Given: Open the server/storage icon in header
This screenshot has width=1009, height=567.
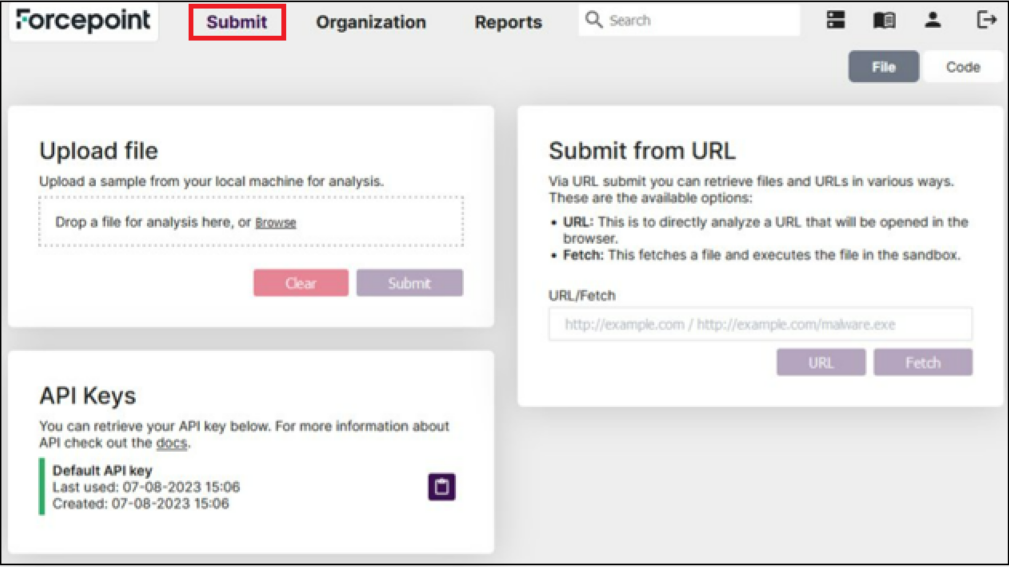Looking at the screenshot, I should (836, 20).
